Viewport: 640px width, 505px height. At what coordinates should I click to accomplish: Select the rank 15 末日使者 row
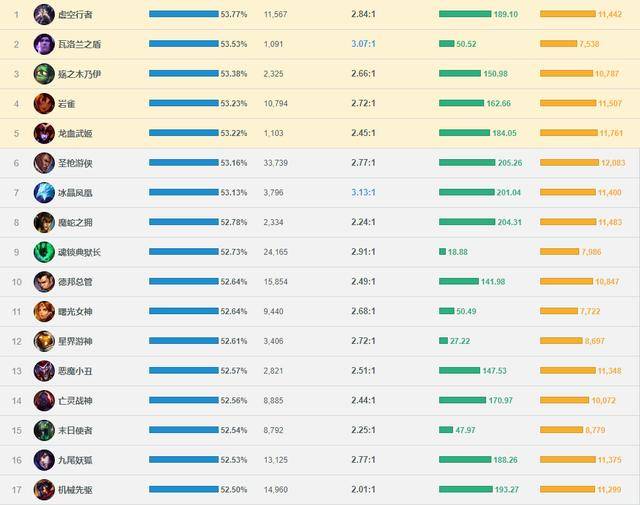pos(319,430)
